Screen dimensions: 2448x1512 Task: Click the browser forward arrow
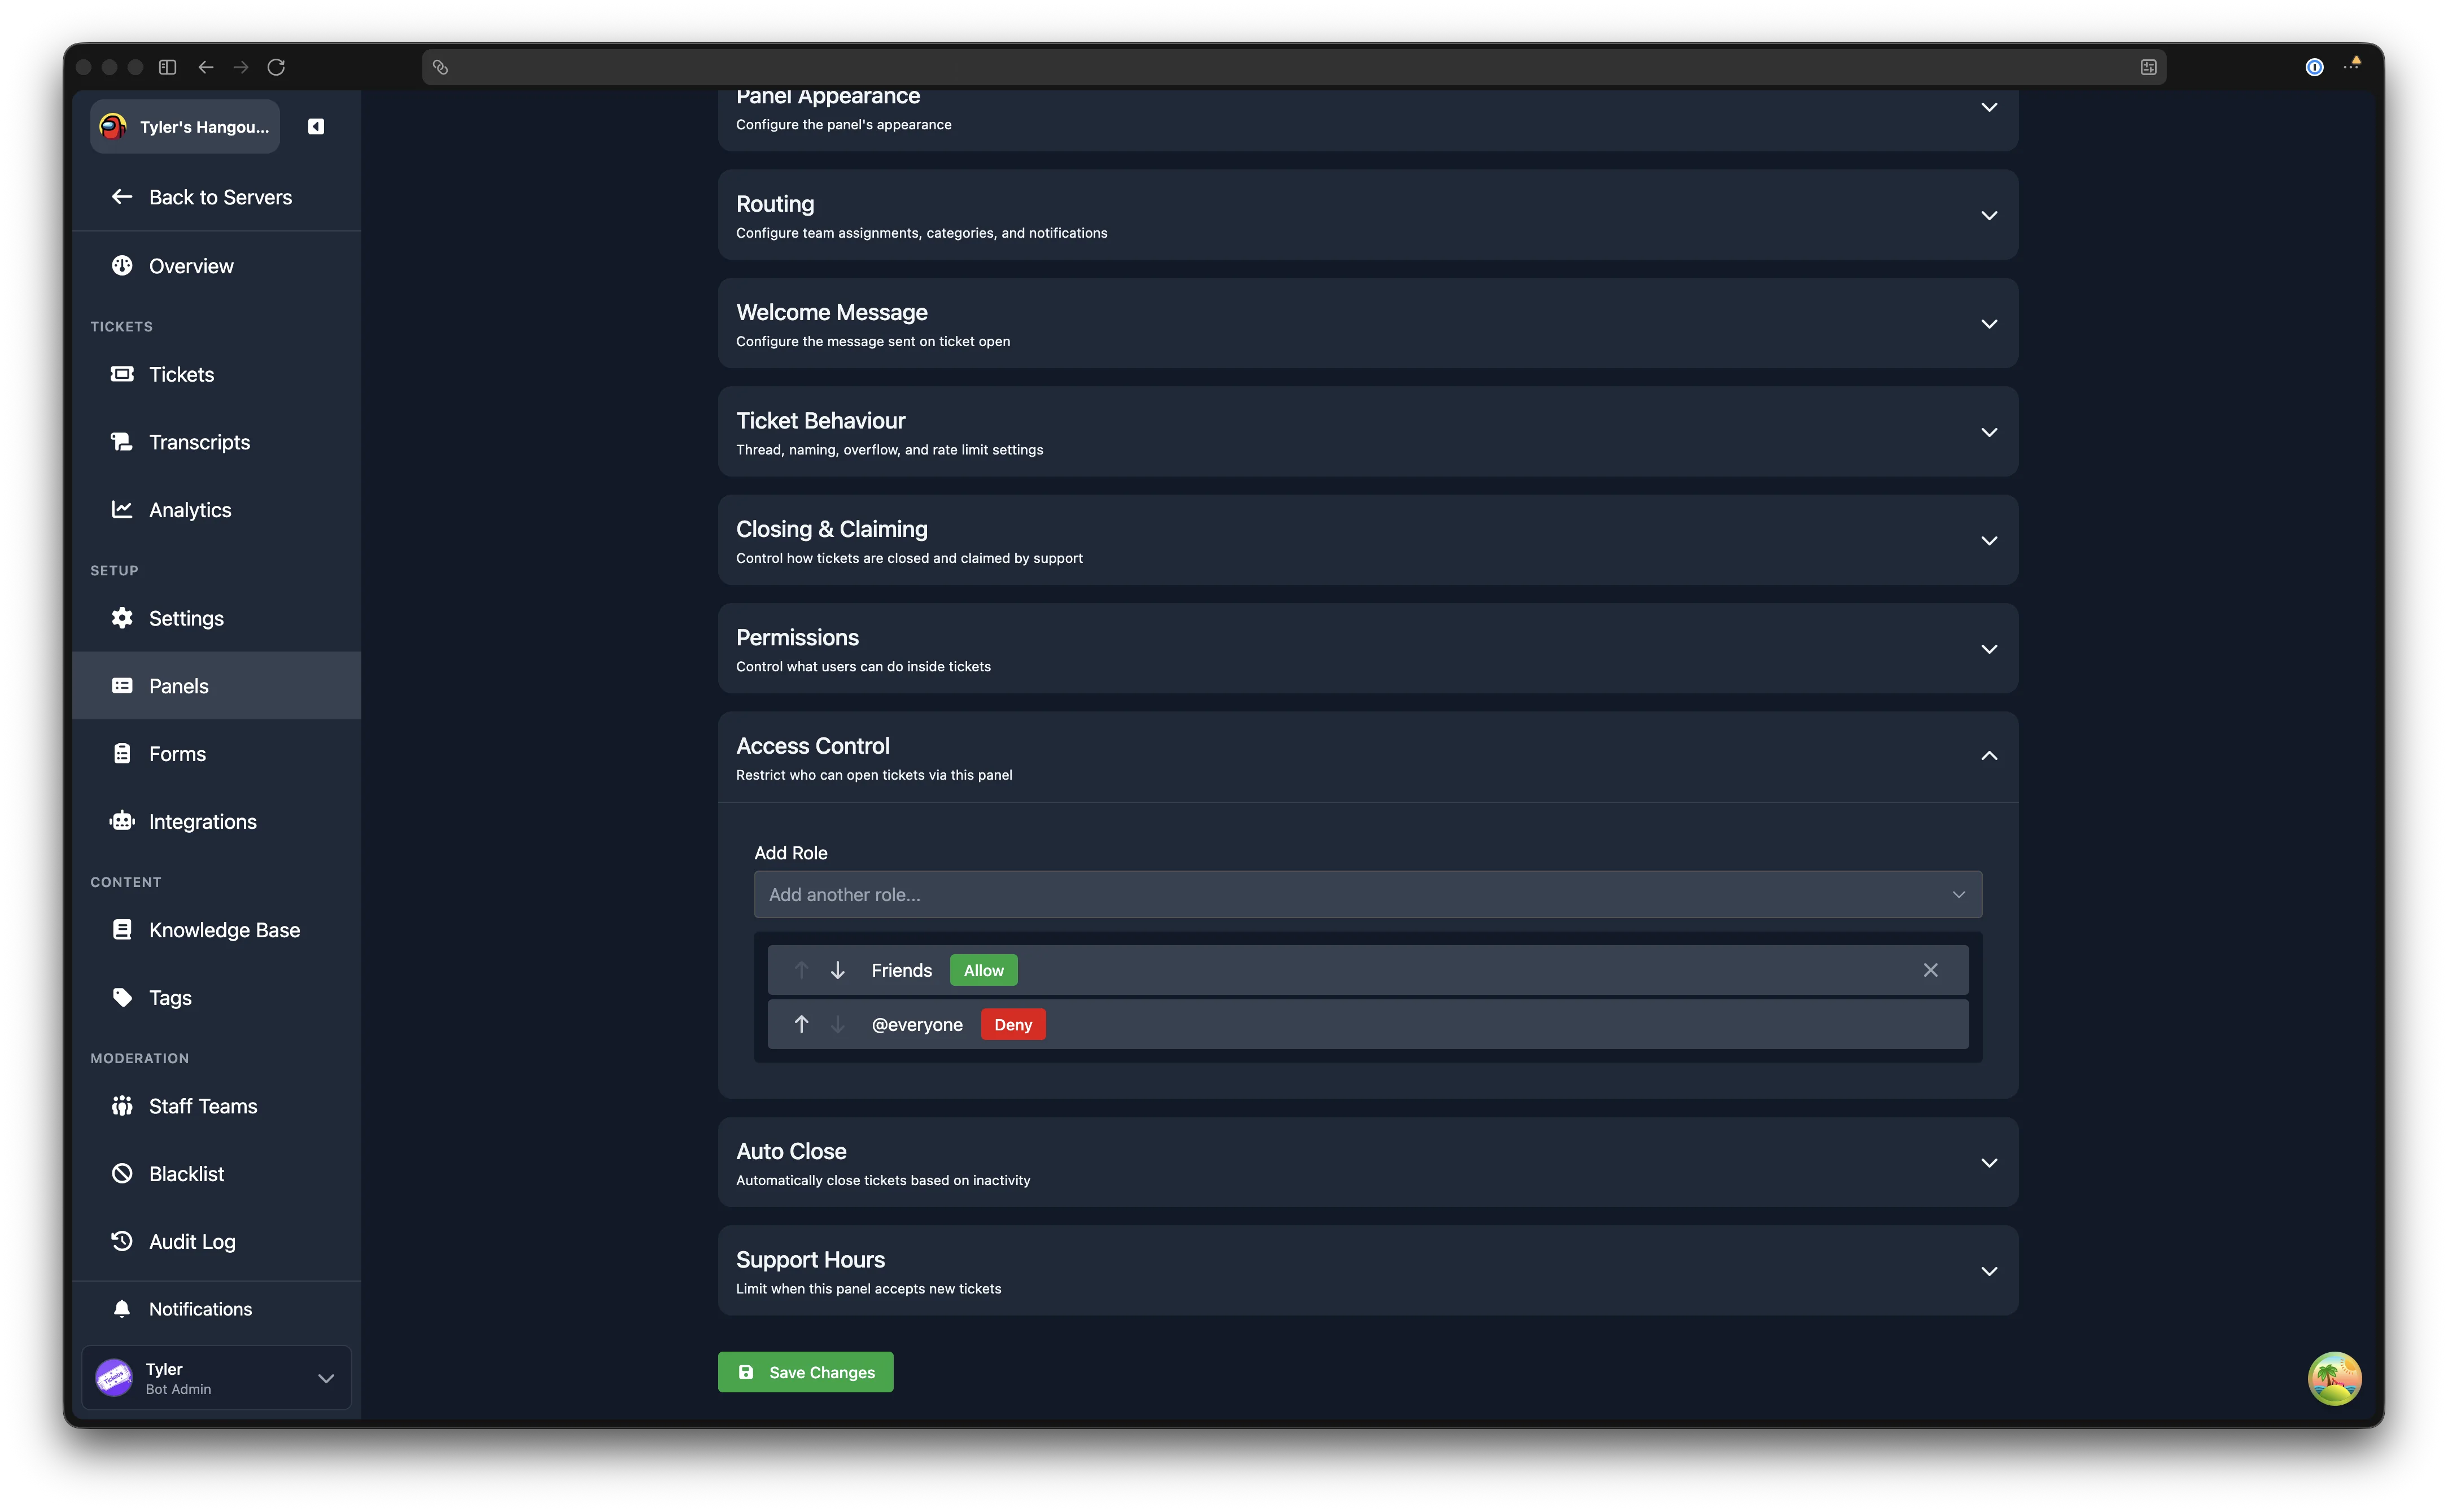(x=241, y=67)
